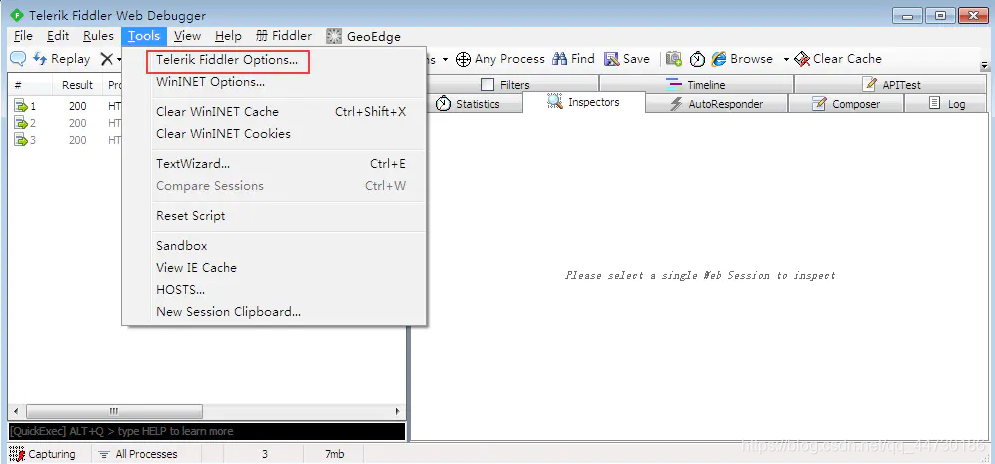Choose Clear WinINET Cookies
Screen dimensions: 995x464
274,134
